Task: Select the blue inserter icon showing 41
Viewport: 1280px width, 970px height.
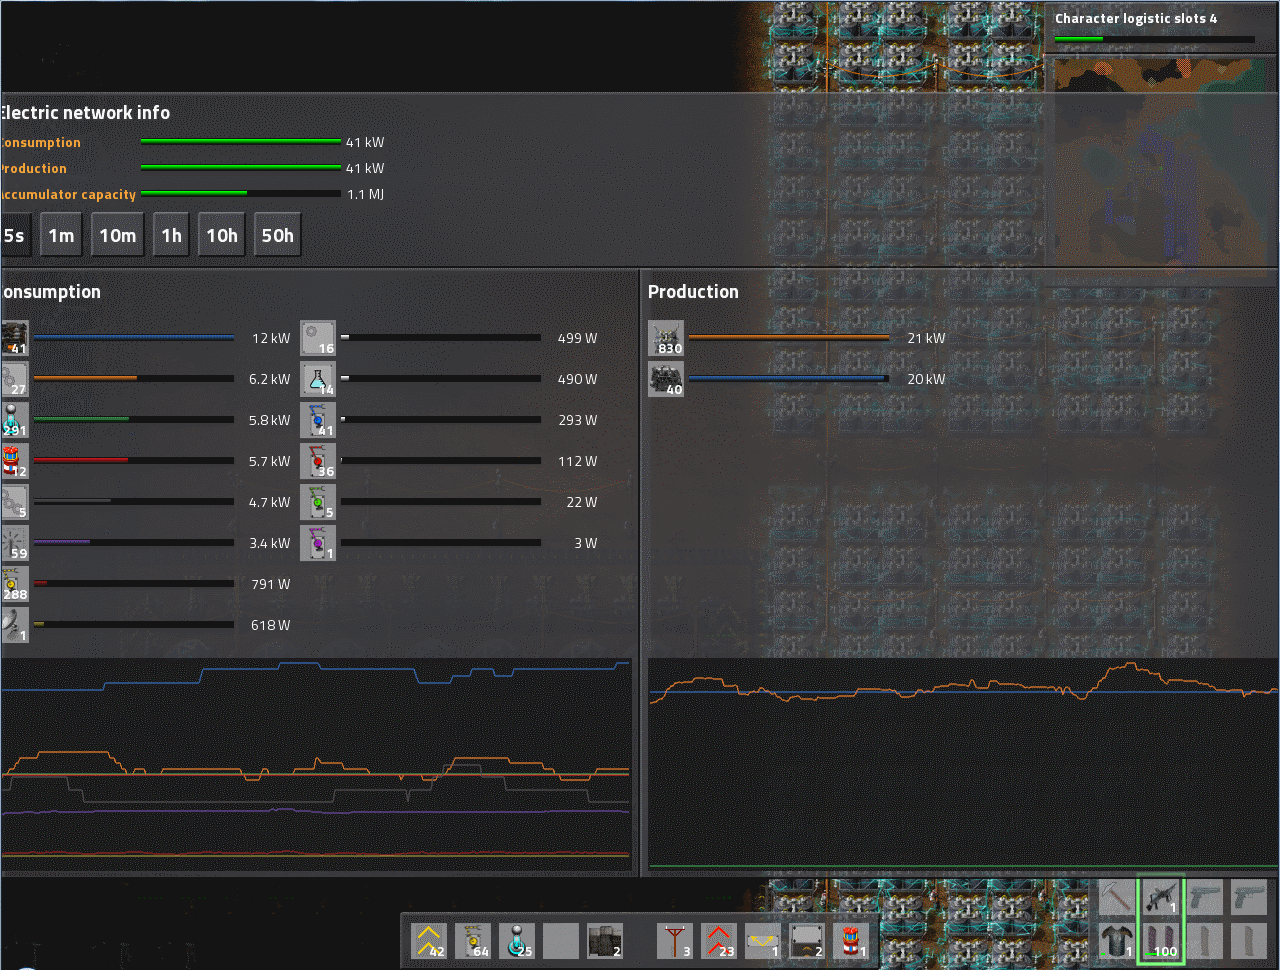Action: click(318, 420)
